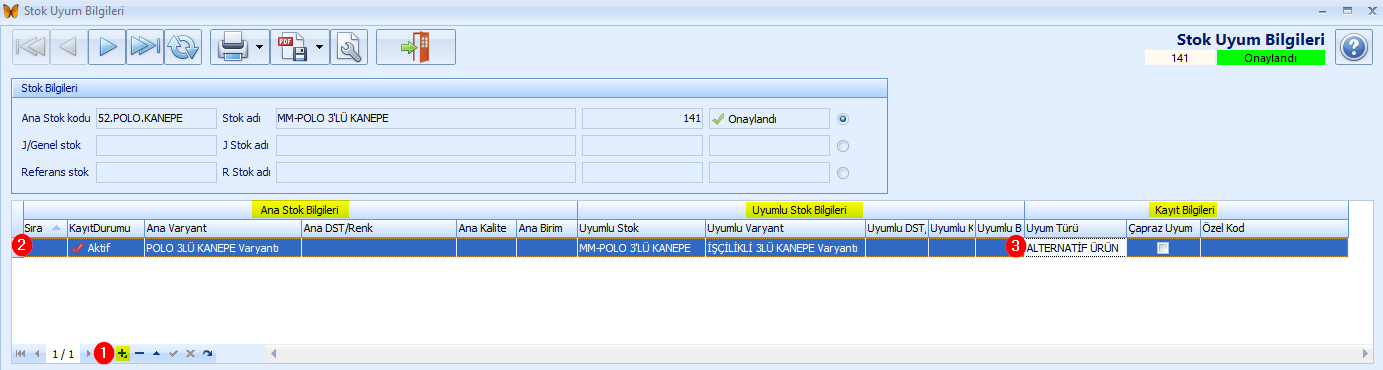Click the Ana Varyant column header
Image resolution: width=1383 pixels, height=370 pixels.
[x=222, y=228]
